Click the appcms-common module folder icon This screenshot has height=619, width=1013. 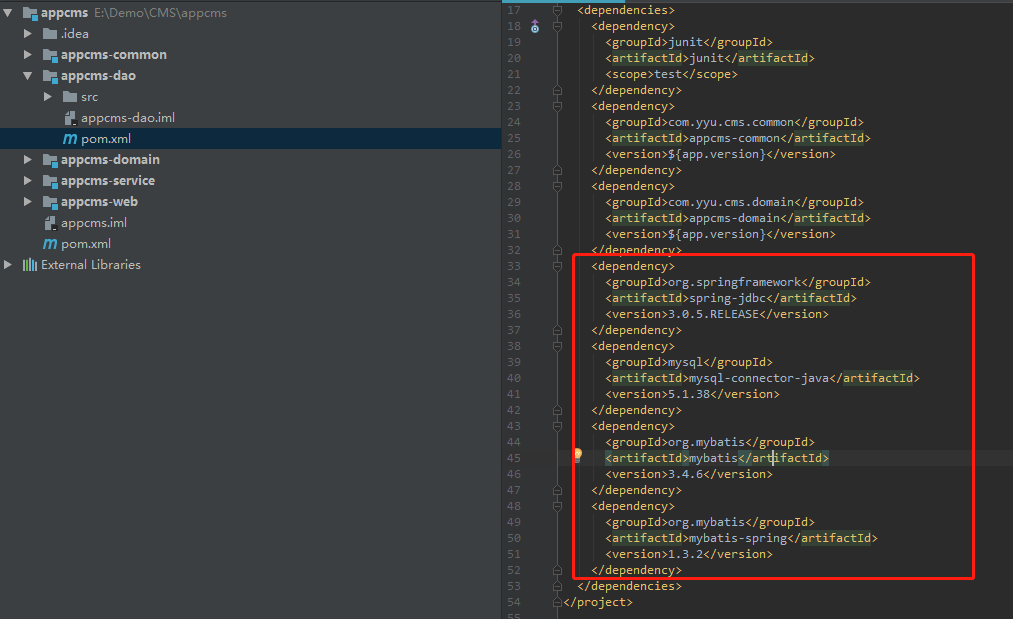(x=50, y=55)
